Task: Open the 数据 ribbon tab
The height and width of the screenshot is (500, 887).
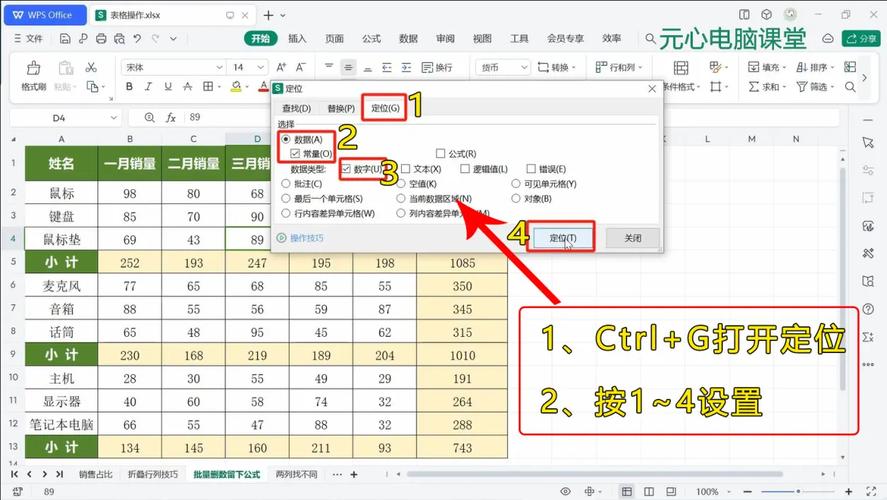Action: 408,38
